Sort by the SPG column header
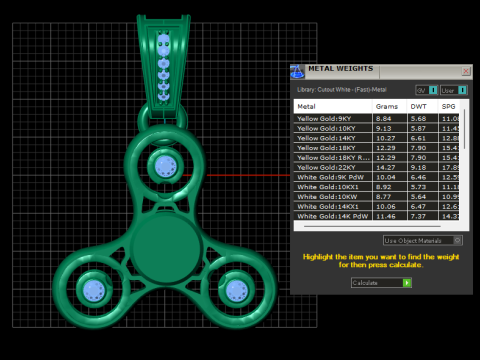 pyautogui.click(x=448, y=107)
